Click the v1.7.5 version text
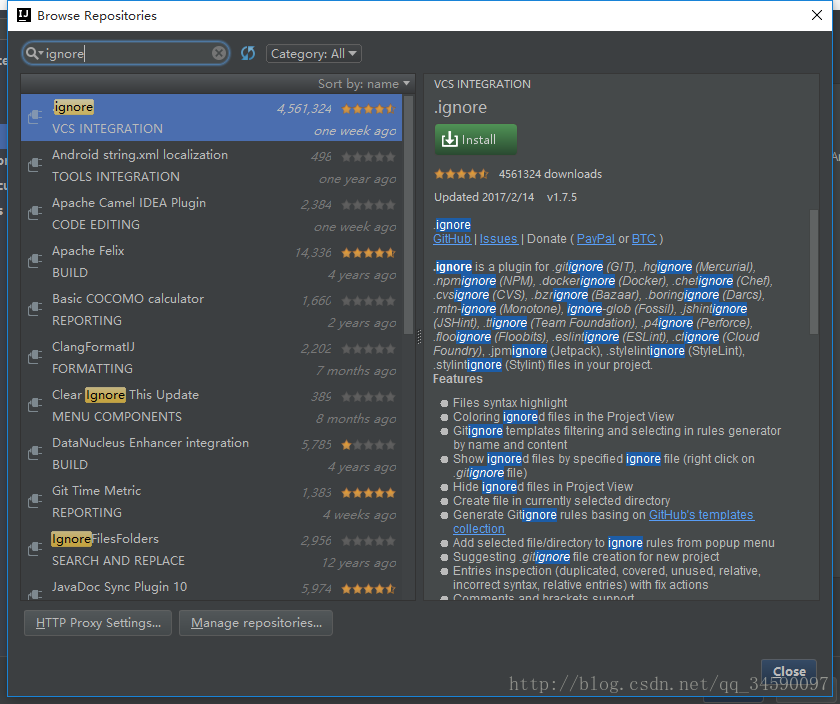Viewport: 840px width, 704px height. tap(561, 197)
